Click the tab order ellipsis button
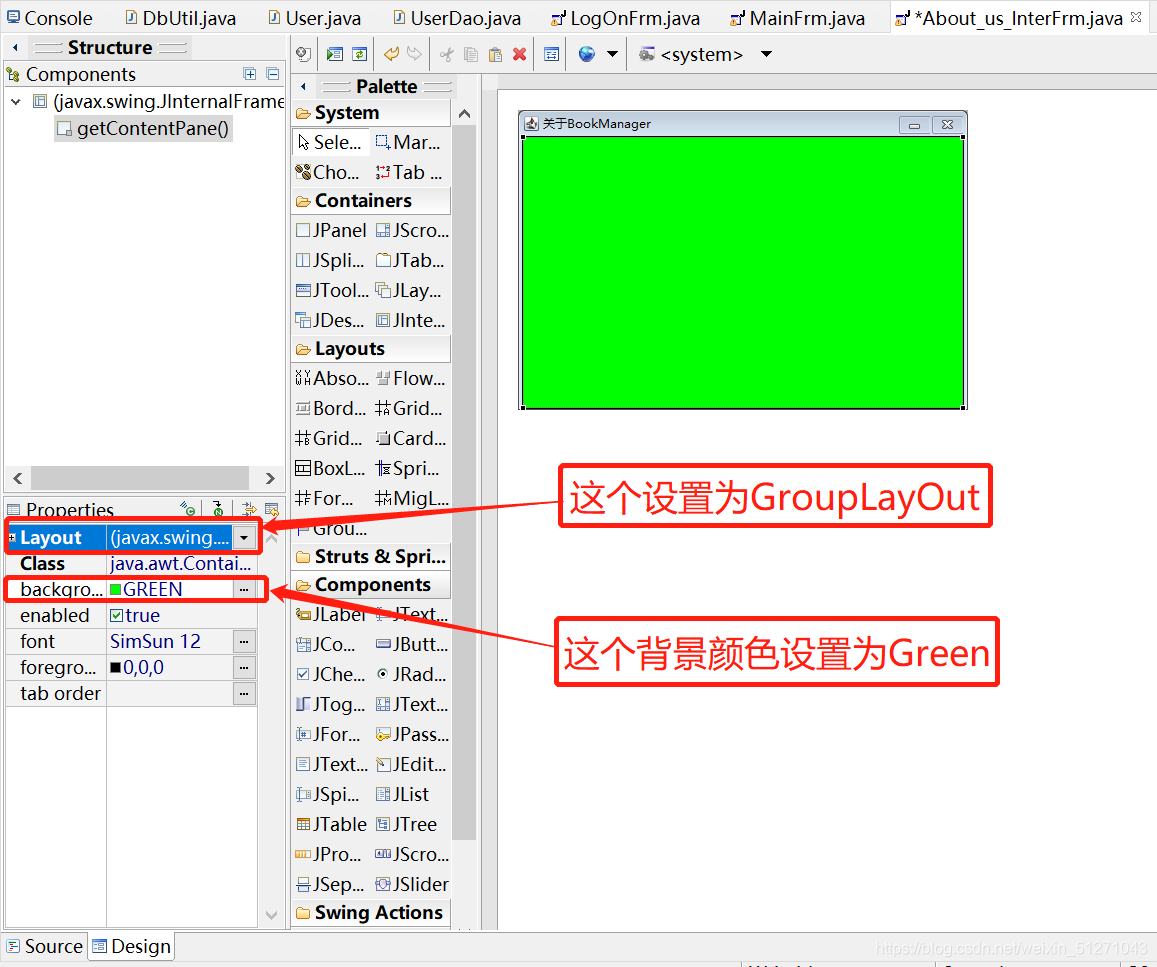Viewport: 1157px width, 967px height. (244, 693)
